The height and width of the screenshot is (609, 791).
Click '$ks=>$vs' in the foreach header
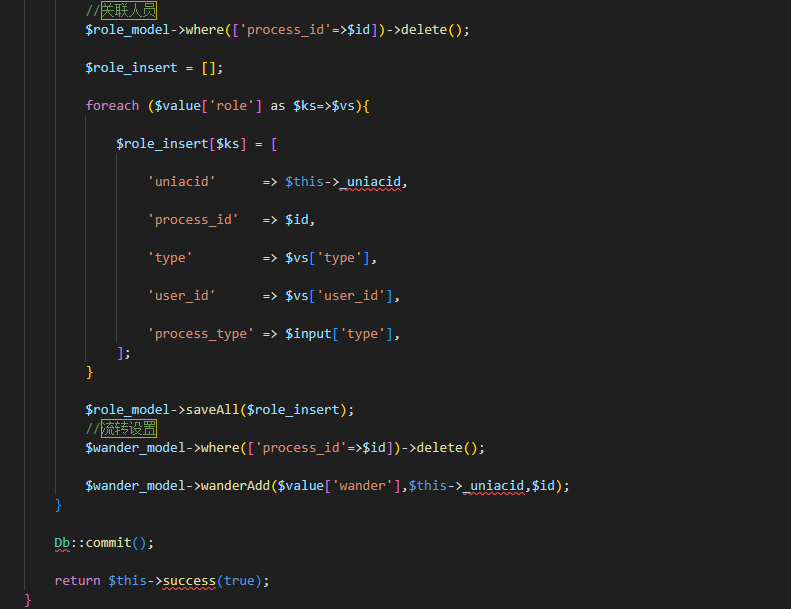click(x=324, y=105)
